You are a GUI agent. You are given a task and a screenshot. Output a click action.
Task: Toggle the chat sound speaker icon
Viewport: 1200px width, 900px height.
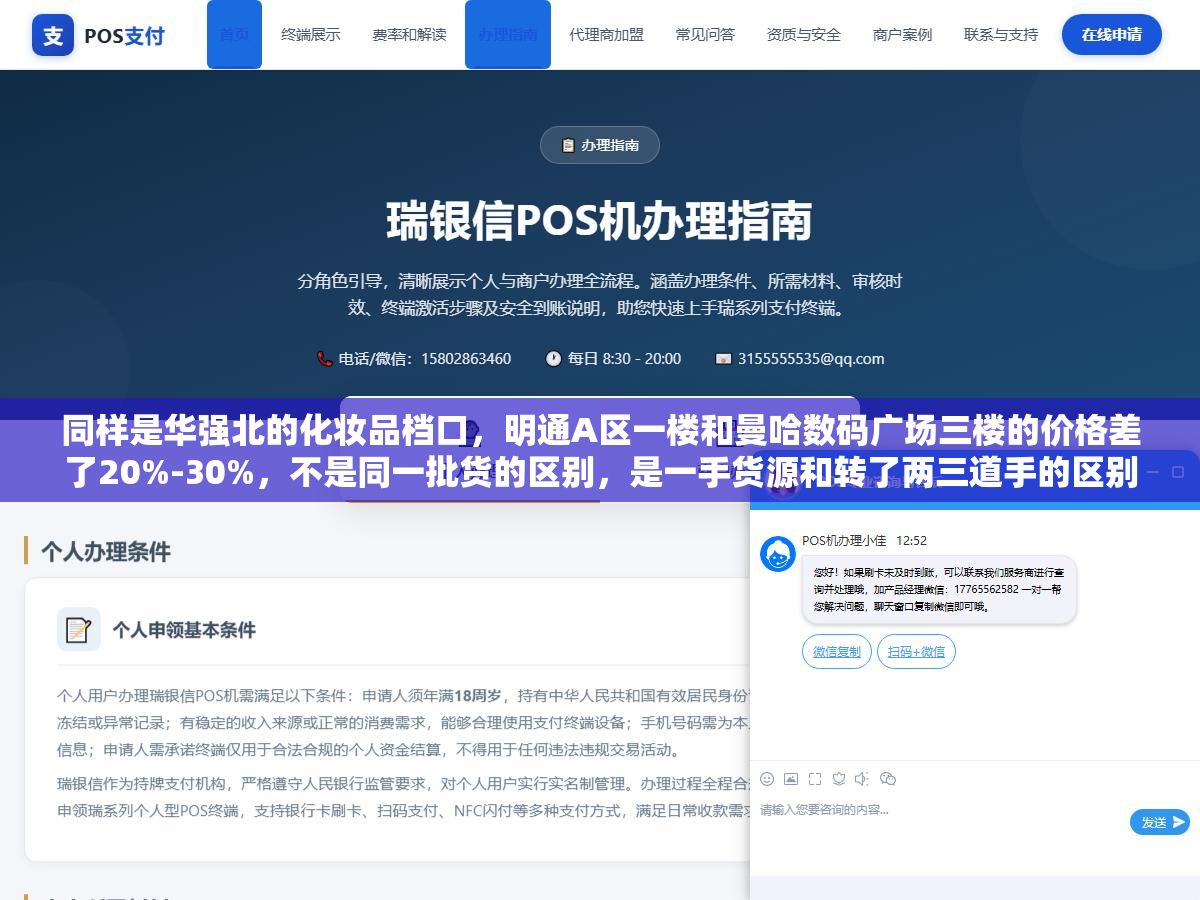click(862, 778)
